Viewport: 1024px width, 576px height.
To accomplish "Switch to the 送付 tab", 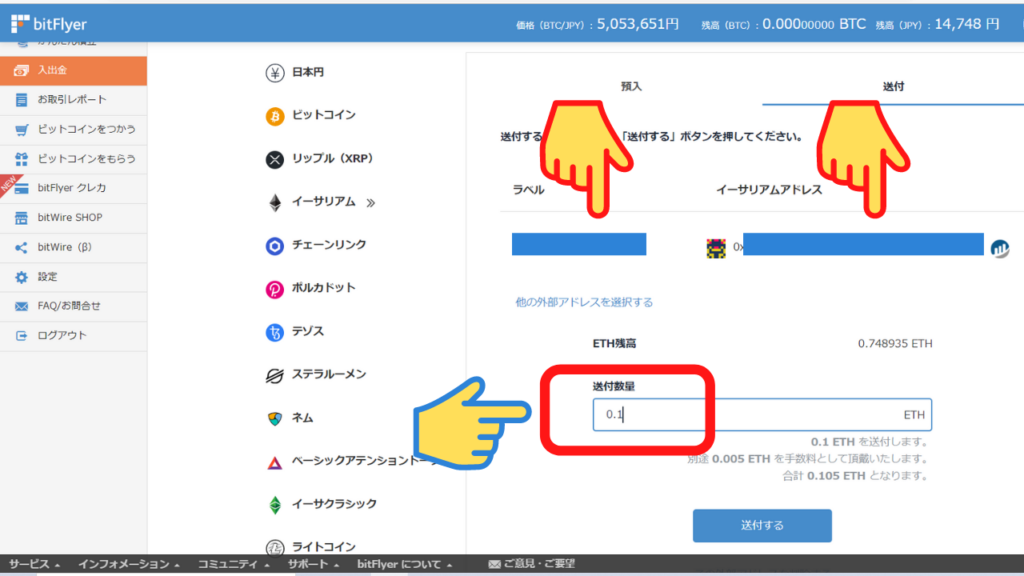I will click(893, 86).
